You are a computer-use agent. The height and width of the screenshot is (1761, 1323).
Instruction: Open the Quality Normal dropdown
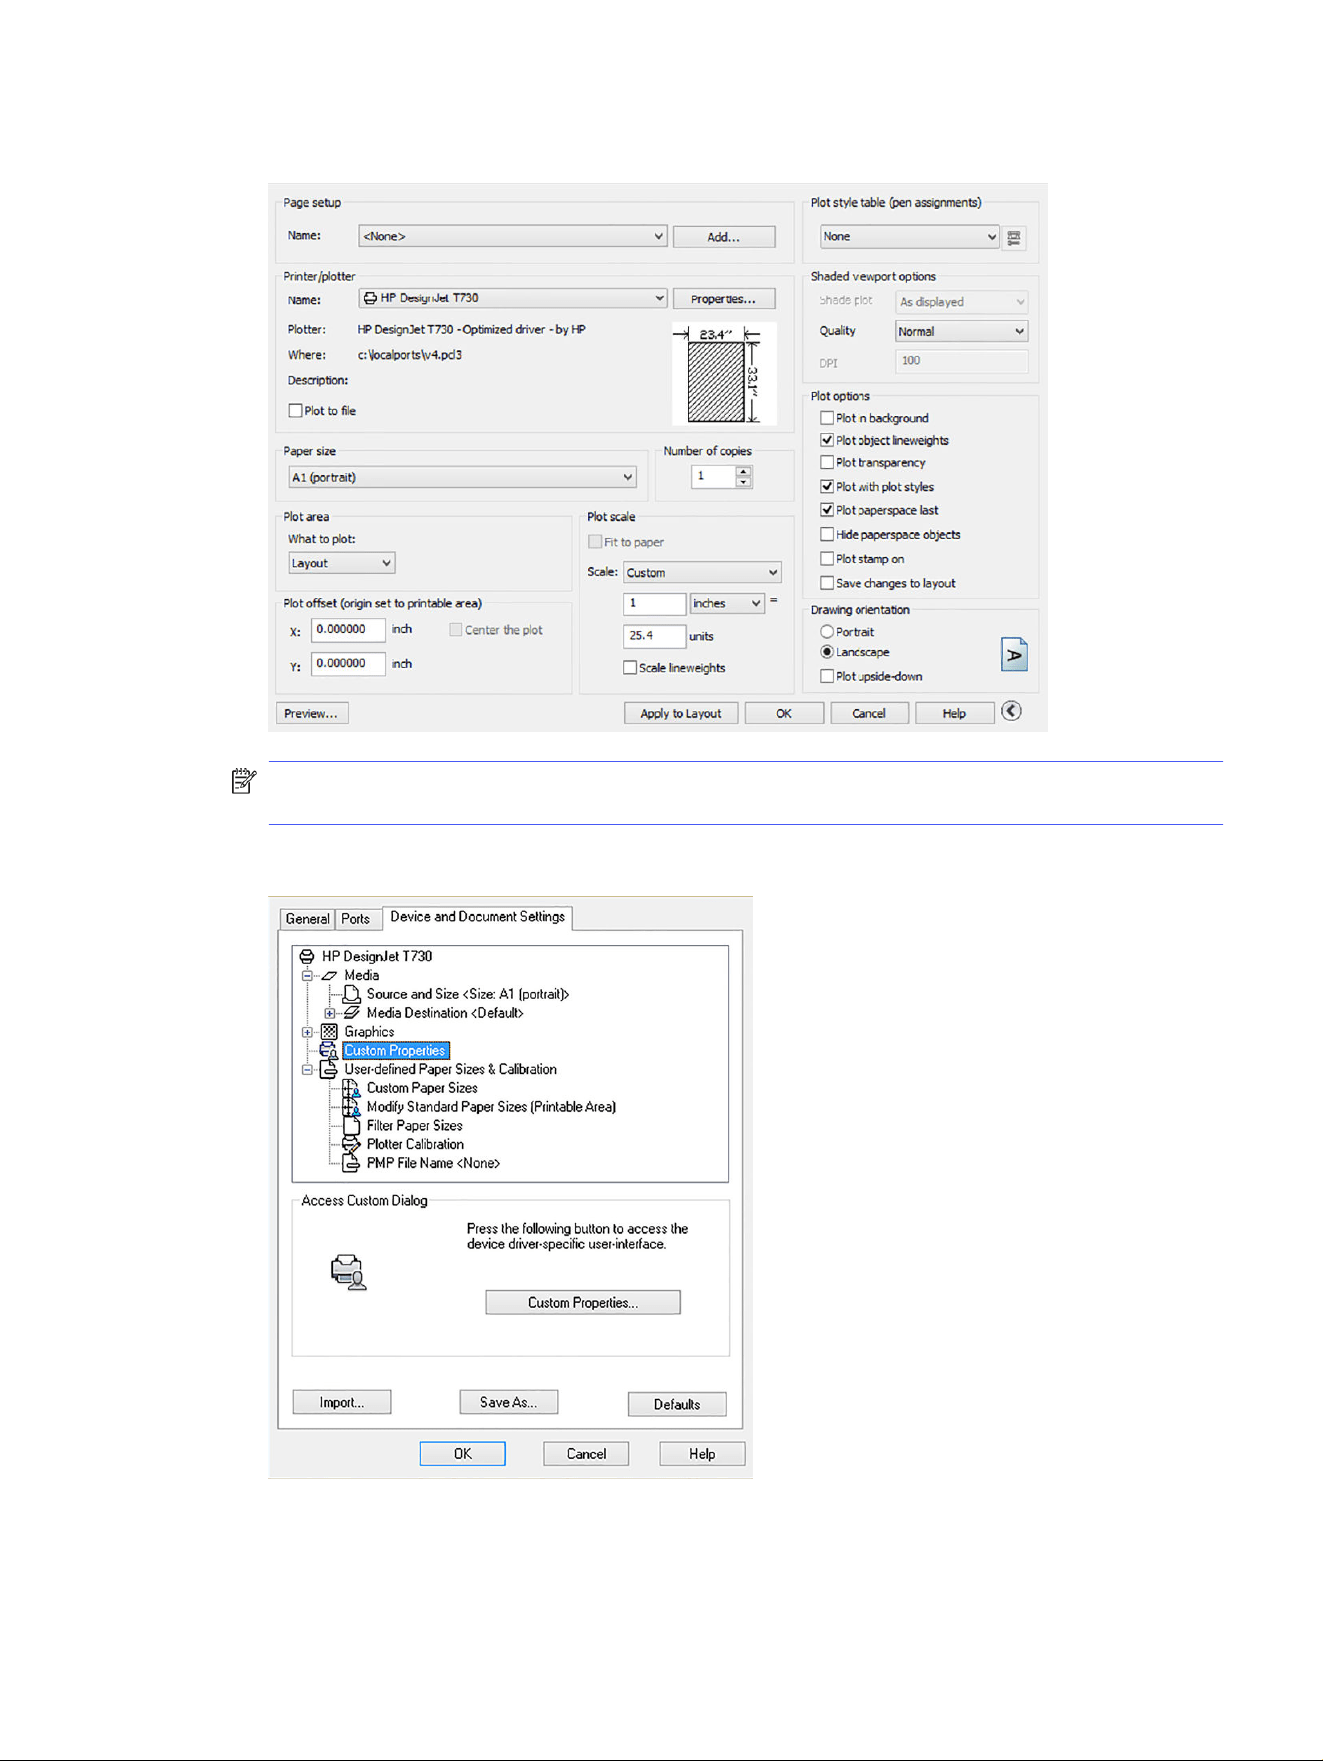pyautogui.click(x=961, y=332)
